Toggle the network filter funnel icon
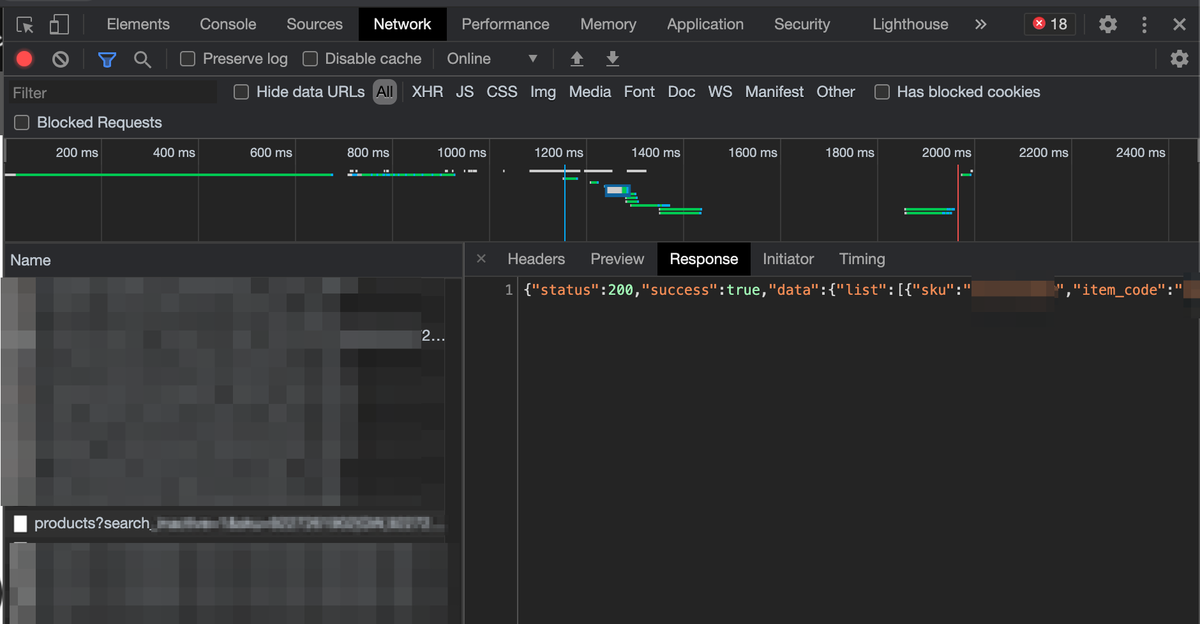This screenshot has height=624, width=1200. pyautogui.click(x=107, y=59)
